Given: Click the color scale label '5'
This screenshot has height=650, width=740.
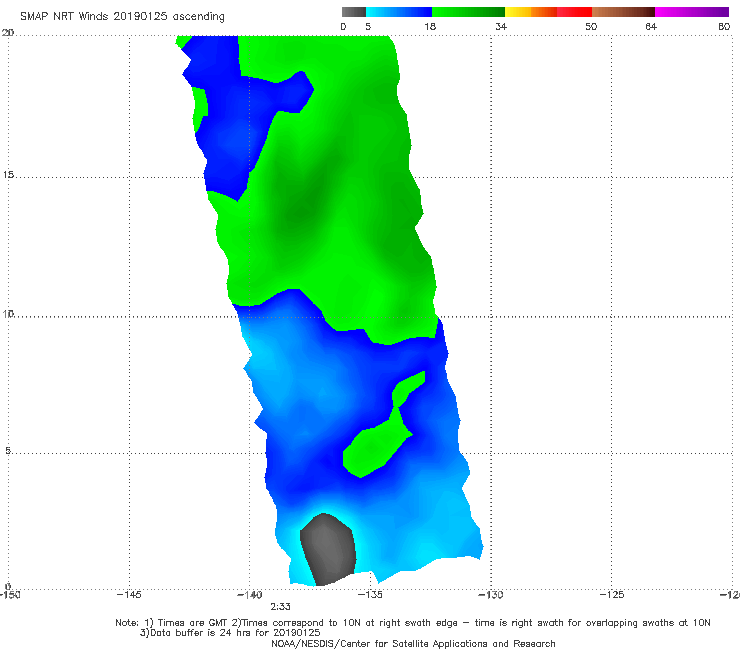Looking at the screenshot, I should [x=368, y=26].
